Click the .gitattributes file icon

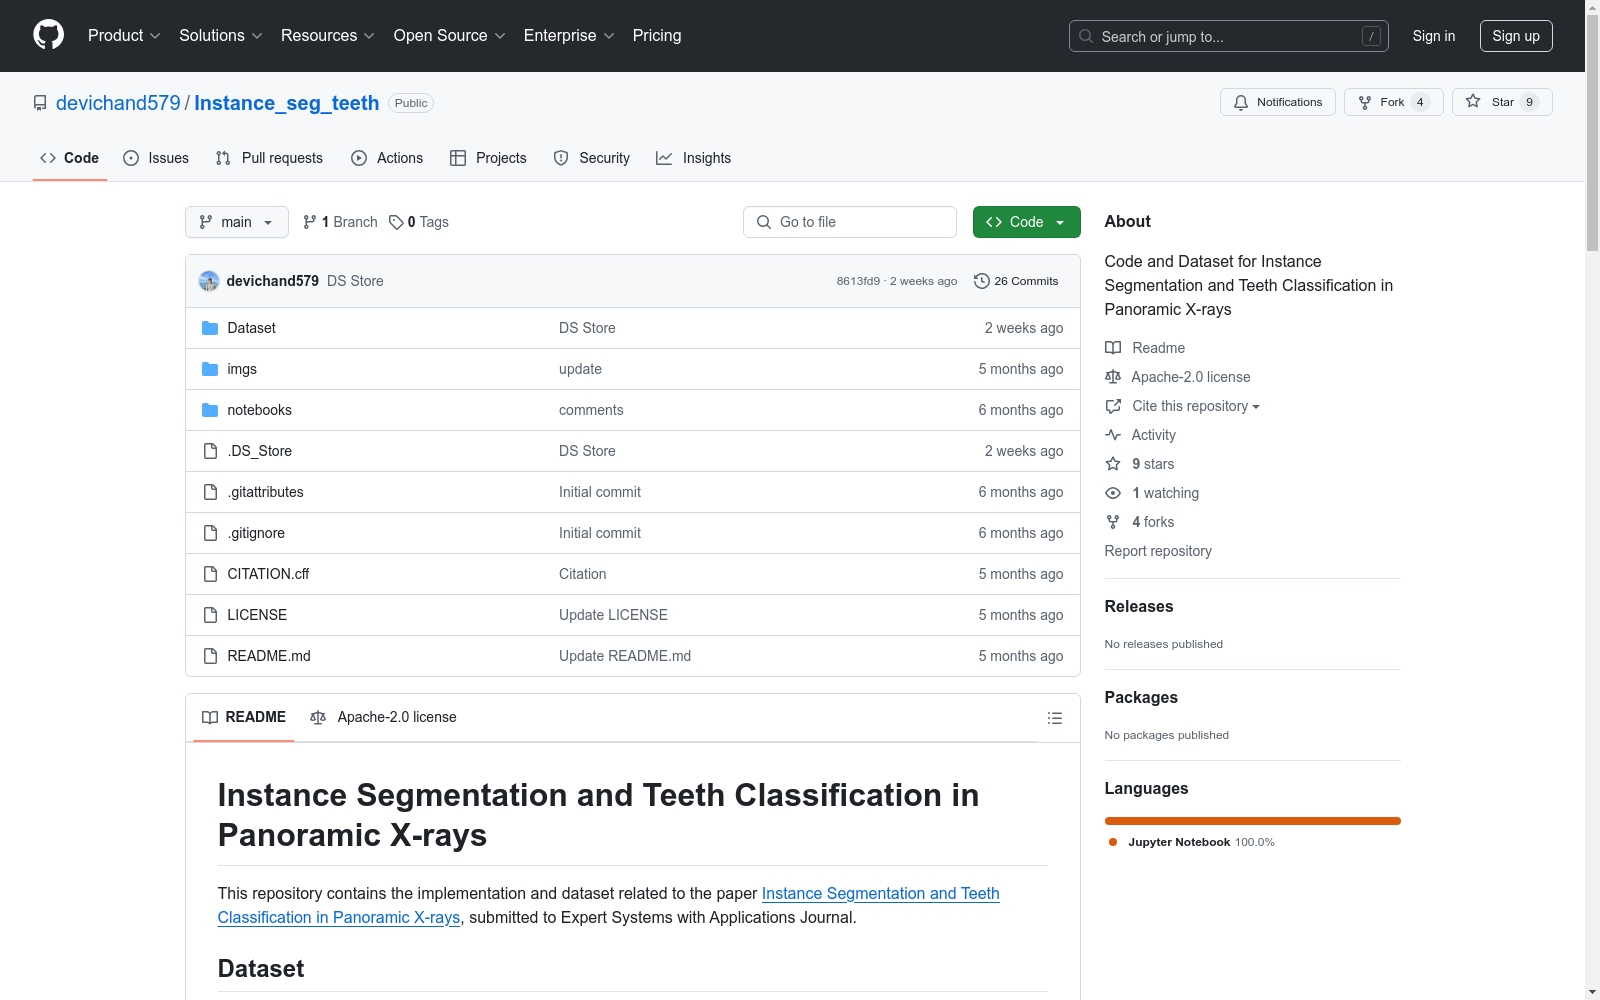click(x=210, y=492)
